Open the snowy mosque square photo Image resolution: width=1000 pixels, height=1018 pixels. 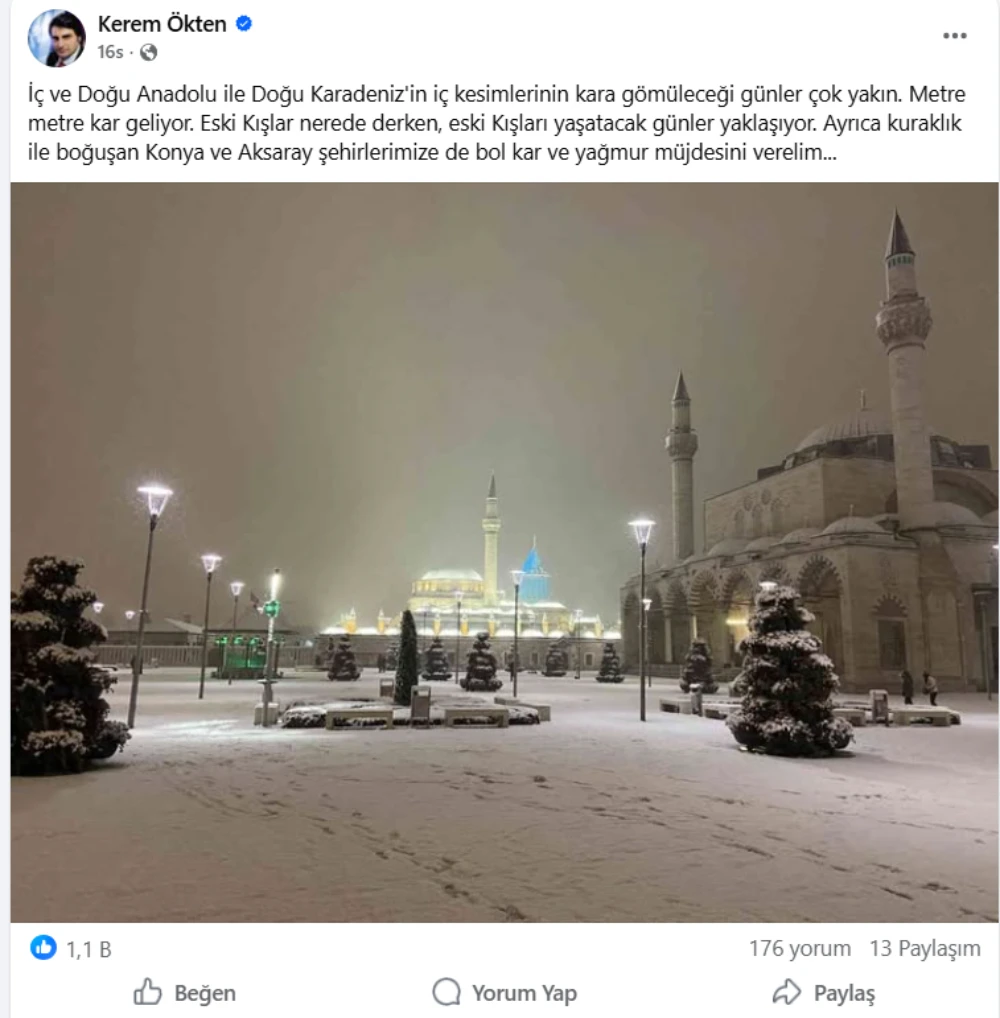click(x=505, y=552)
